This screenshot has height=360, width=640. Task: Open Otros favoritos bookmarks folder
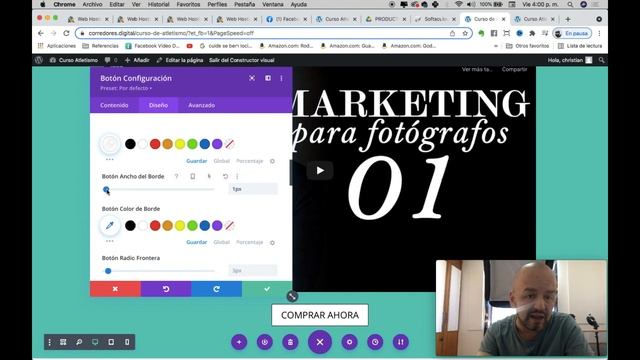click(x=527, y=46)
